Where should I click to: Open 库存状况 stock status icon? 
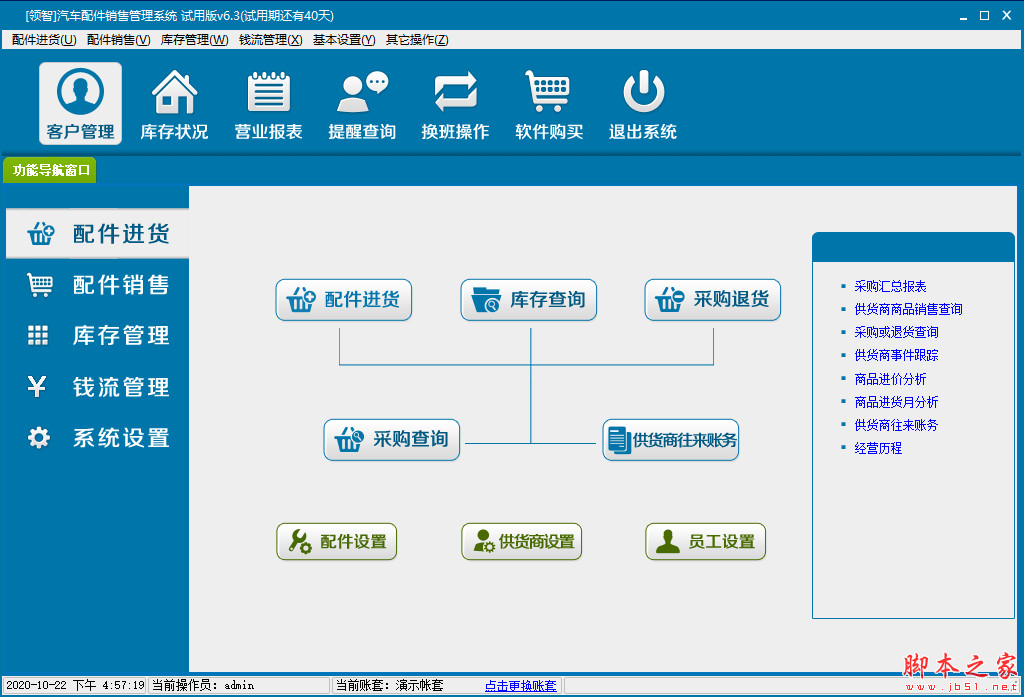click(173, 100)
